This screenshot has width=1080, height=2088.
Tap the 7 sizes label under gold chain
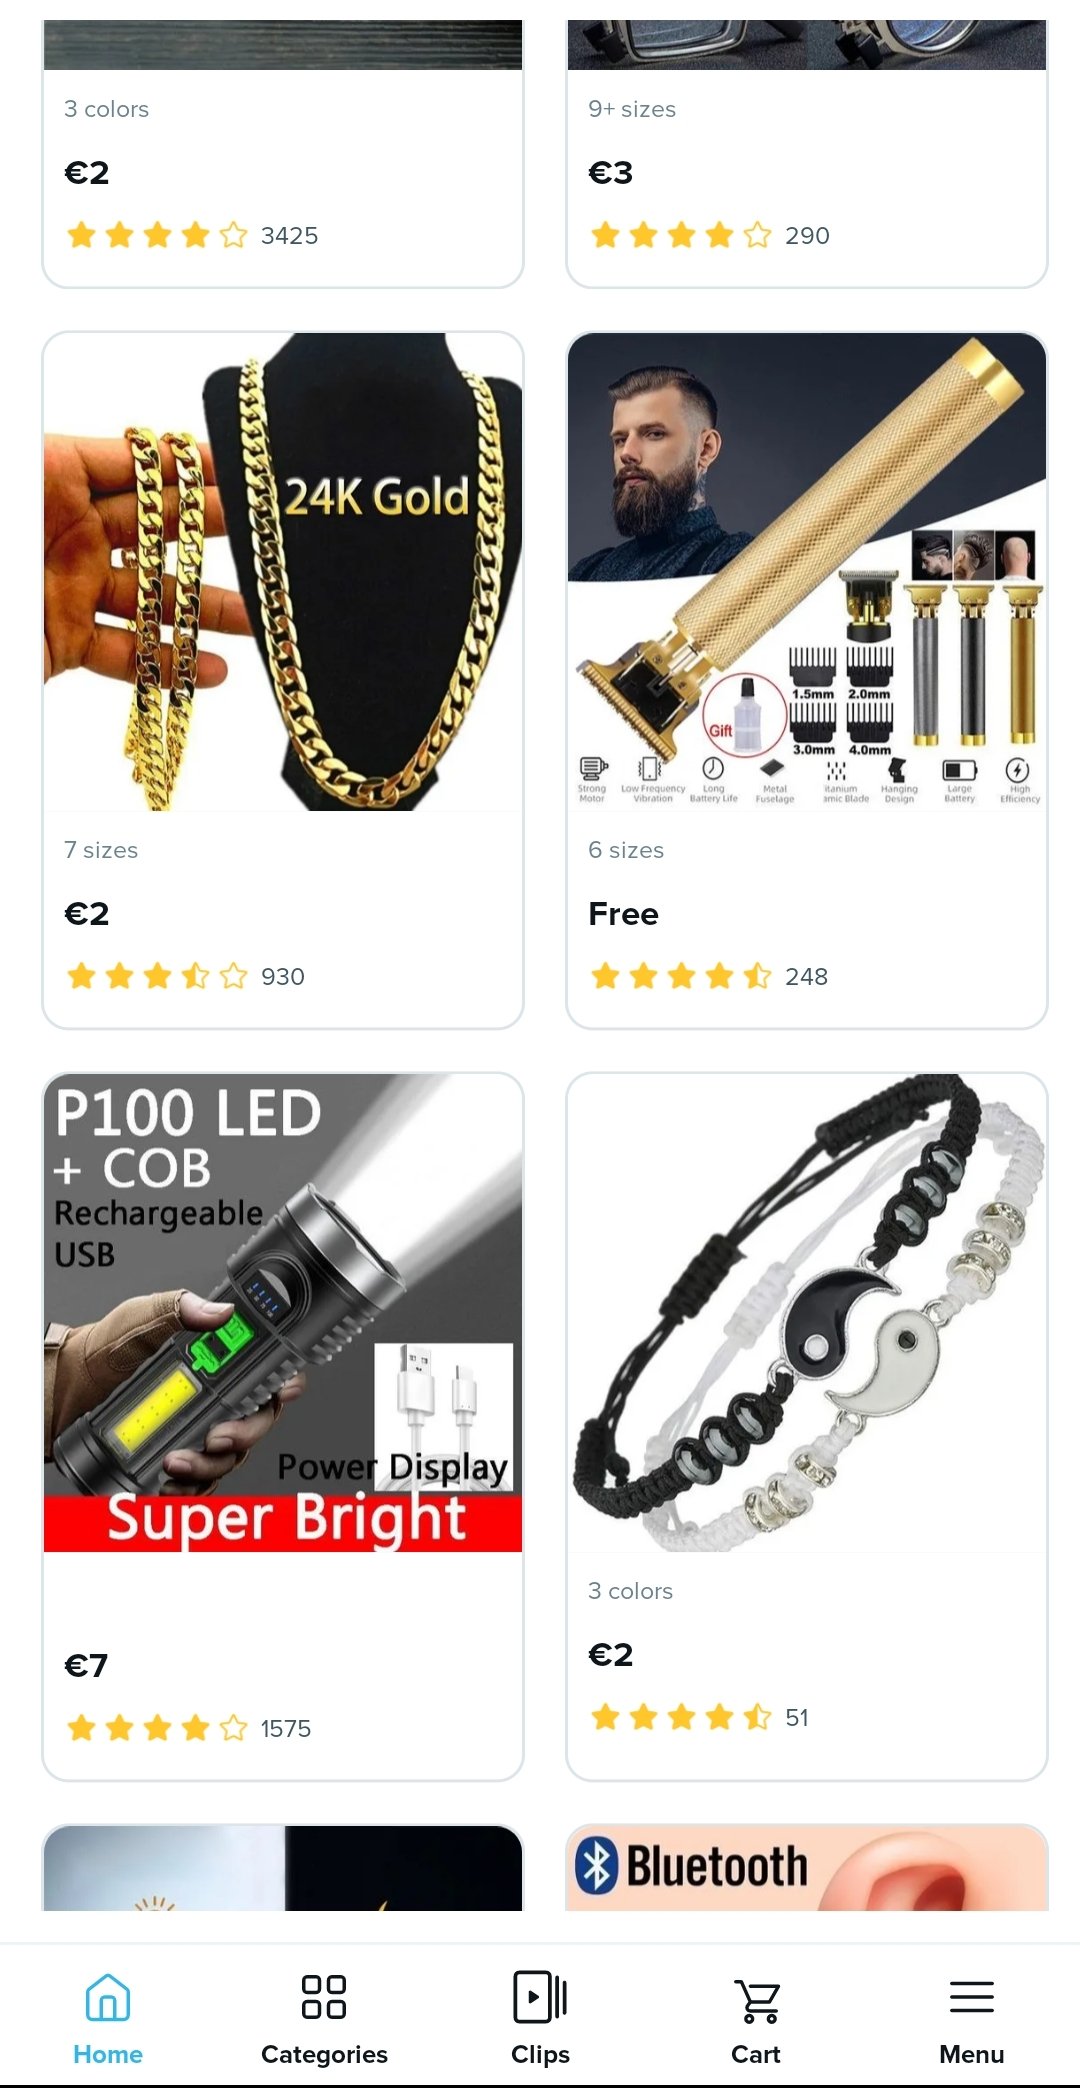(101, 850)
